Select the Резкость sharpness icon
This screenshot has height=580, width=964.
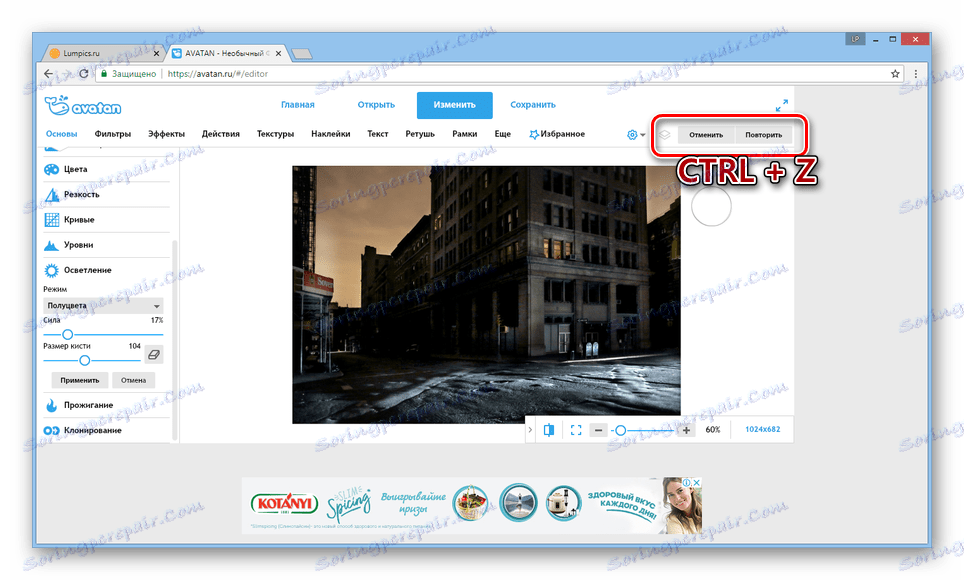[52, 194]
